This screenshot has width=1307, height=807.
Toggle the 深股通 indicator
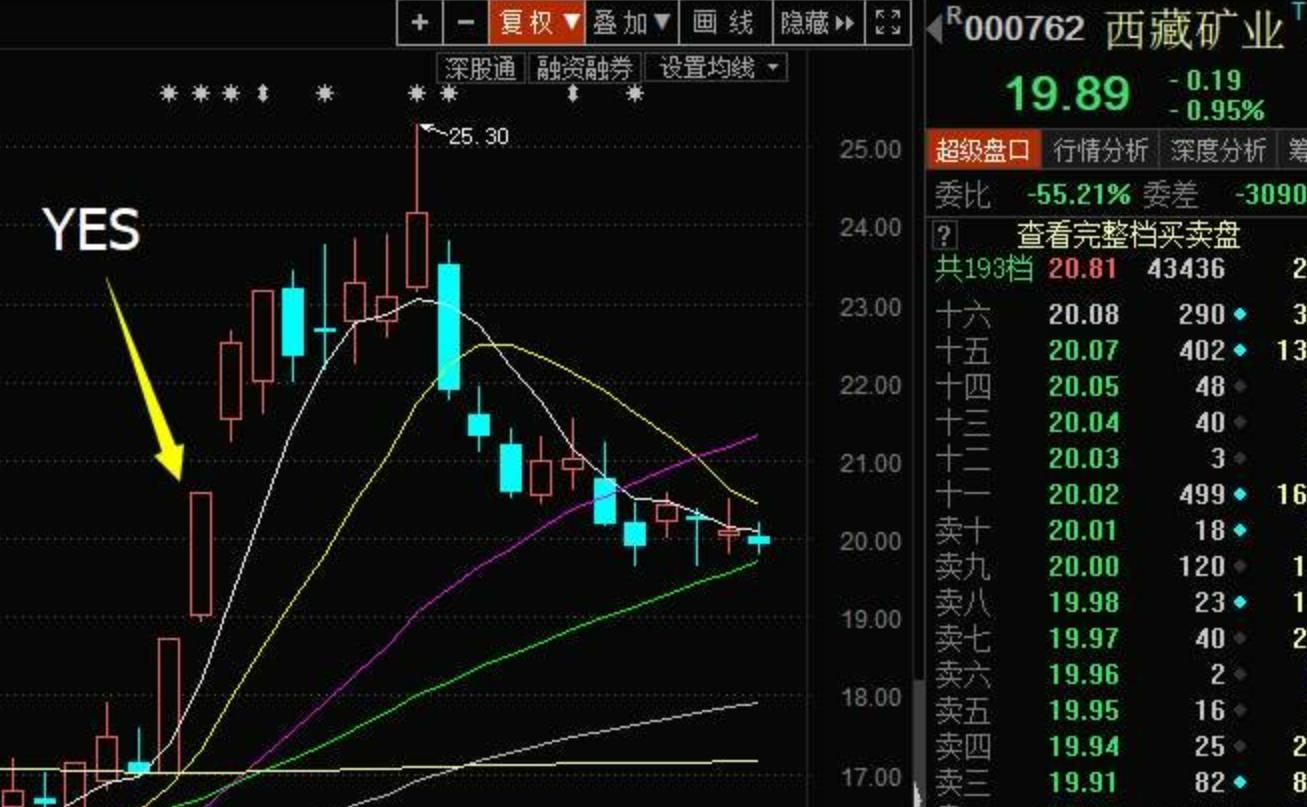click(x=481, y=68)
